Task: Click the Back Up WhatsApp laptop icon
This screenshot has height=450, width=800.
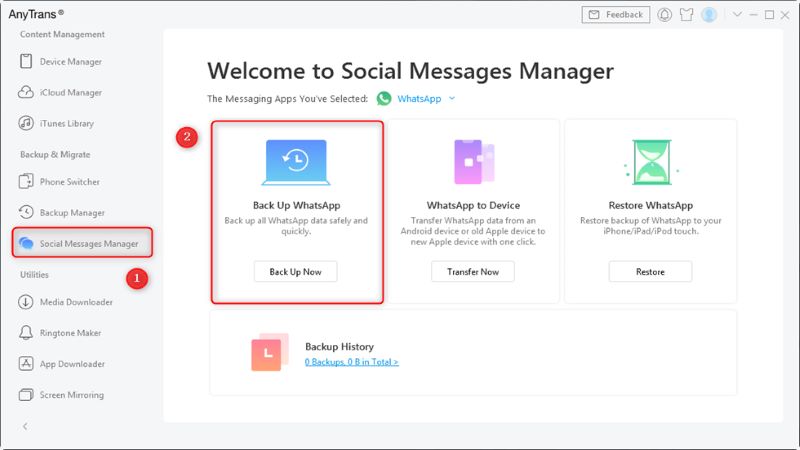Action: tap(296, 162)
